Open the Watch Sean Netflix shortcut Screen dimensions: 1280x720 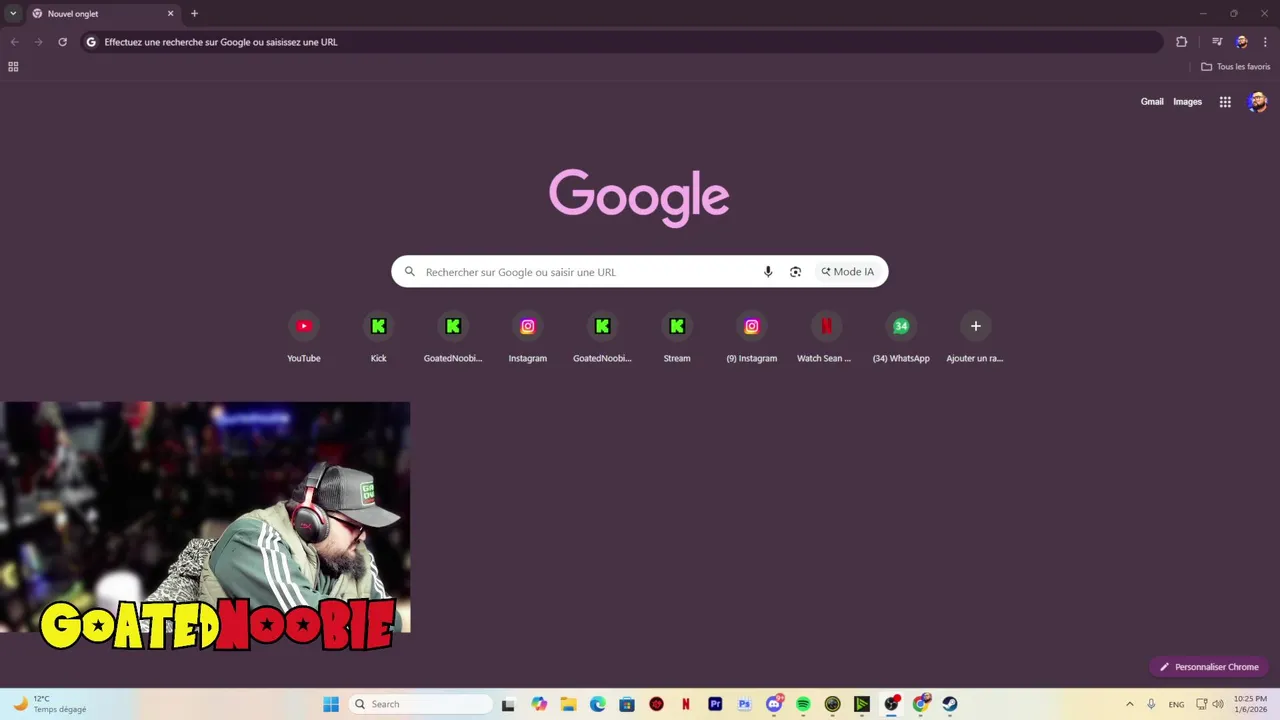click(826, 338)
